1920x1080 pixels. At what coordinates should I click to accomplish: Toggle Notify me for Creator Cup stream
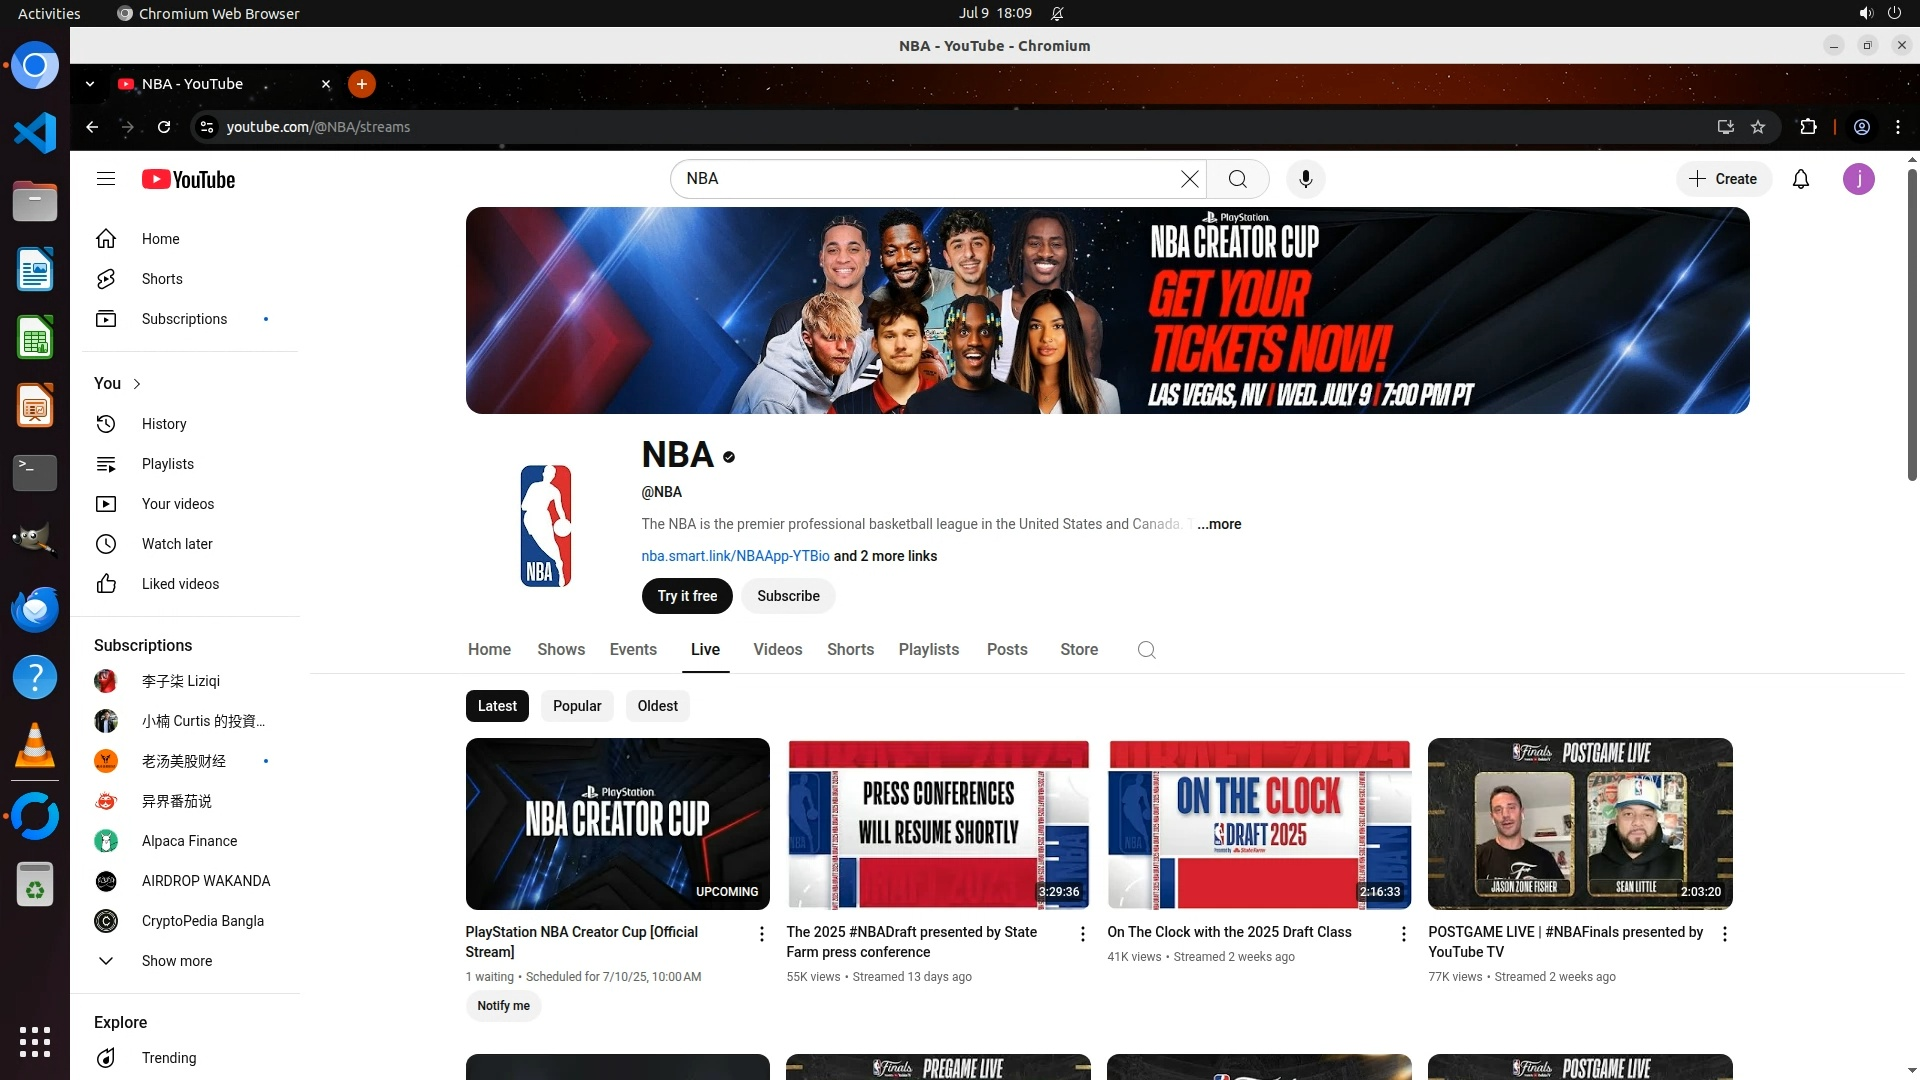click(x=503, y=1006)
